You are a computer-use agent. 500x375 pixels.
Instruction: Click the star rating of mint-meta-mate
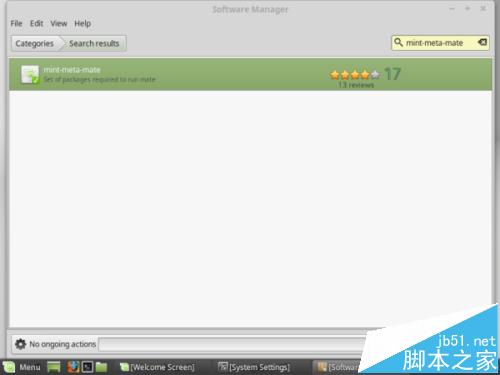pyautogui.click(x=355, y=75)
